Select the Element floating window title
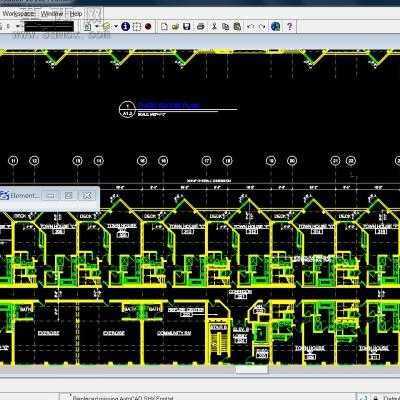Image resolution: width=400 pixels, height=400 pixels. pos(24,196)
